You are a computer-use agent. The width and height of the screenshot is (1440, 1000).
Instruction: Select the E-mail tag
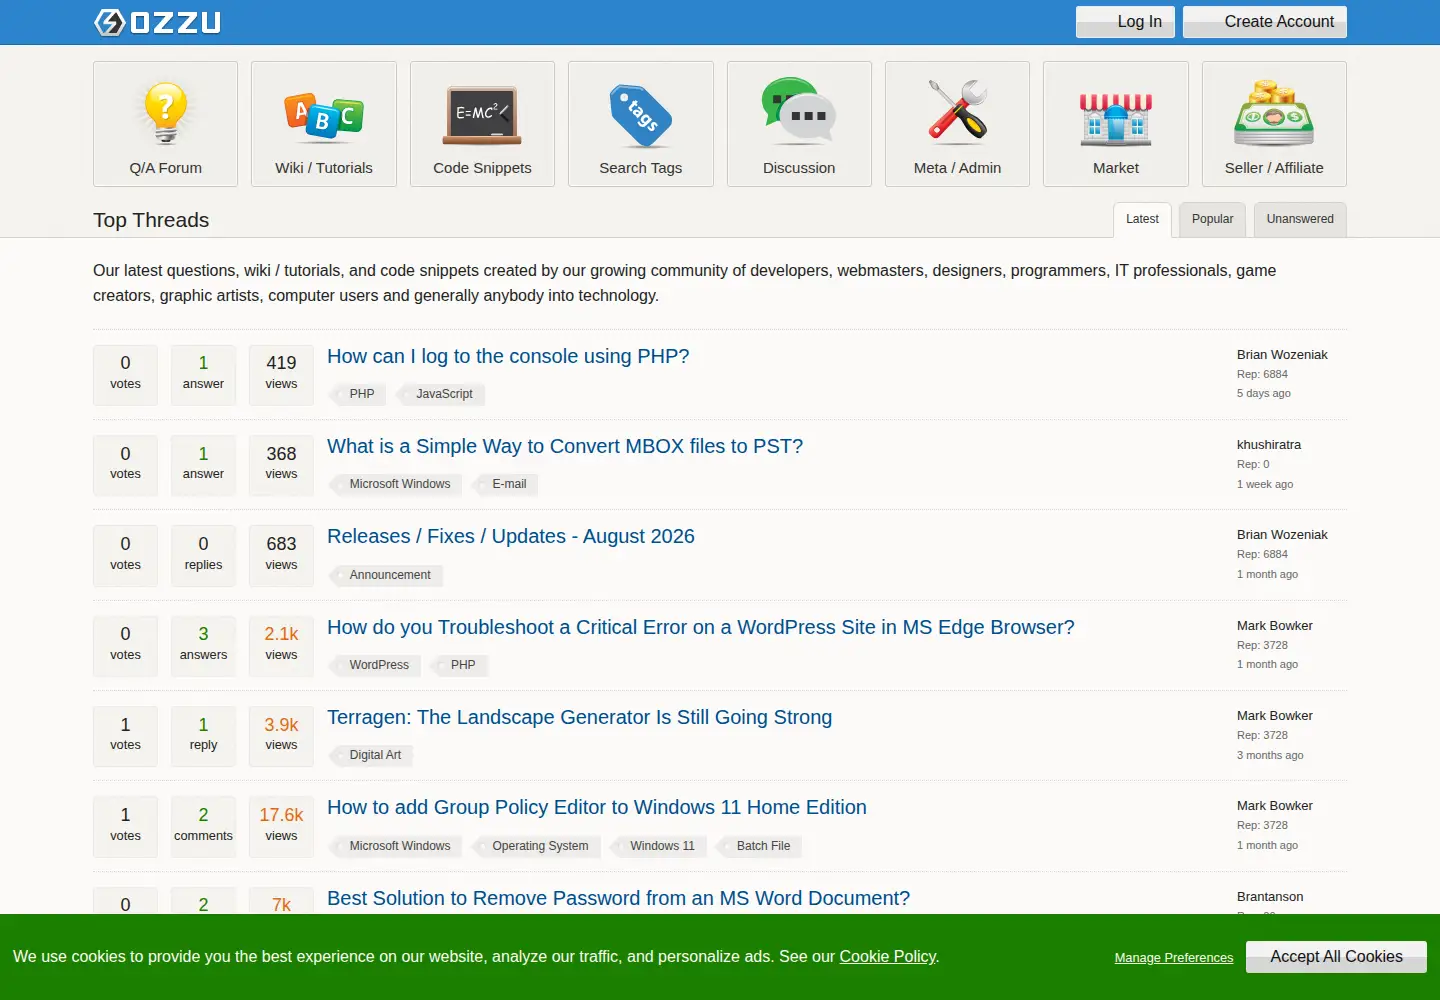506,484
